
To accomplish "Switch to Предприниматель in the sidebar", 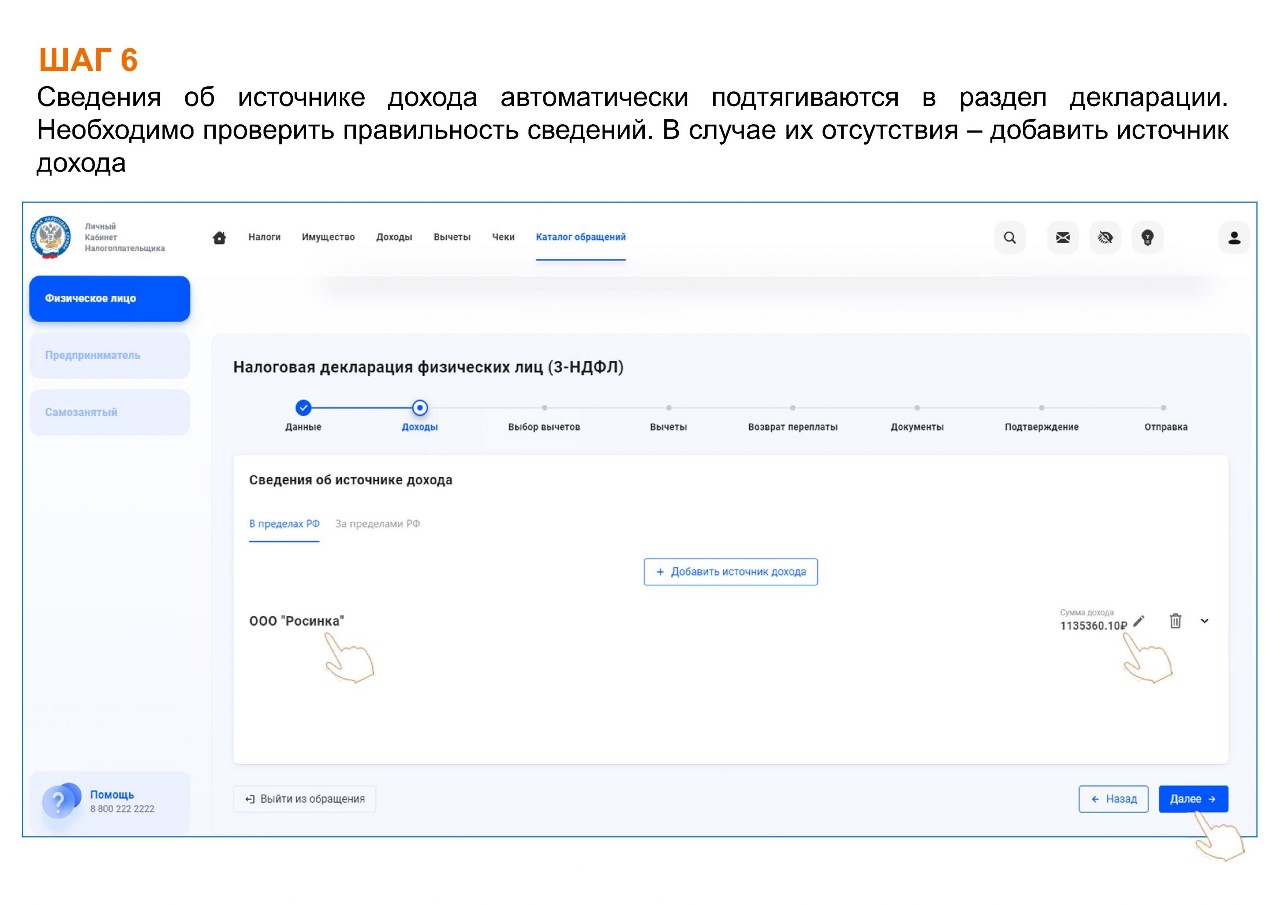I will (109, 355).
